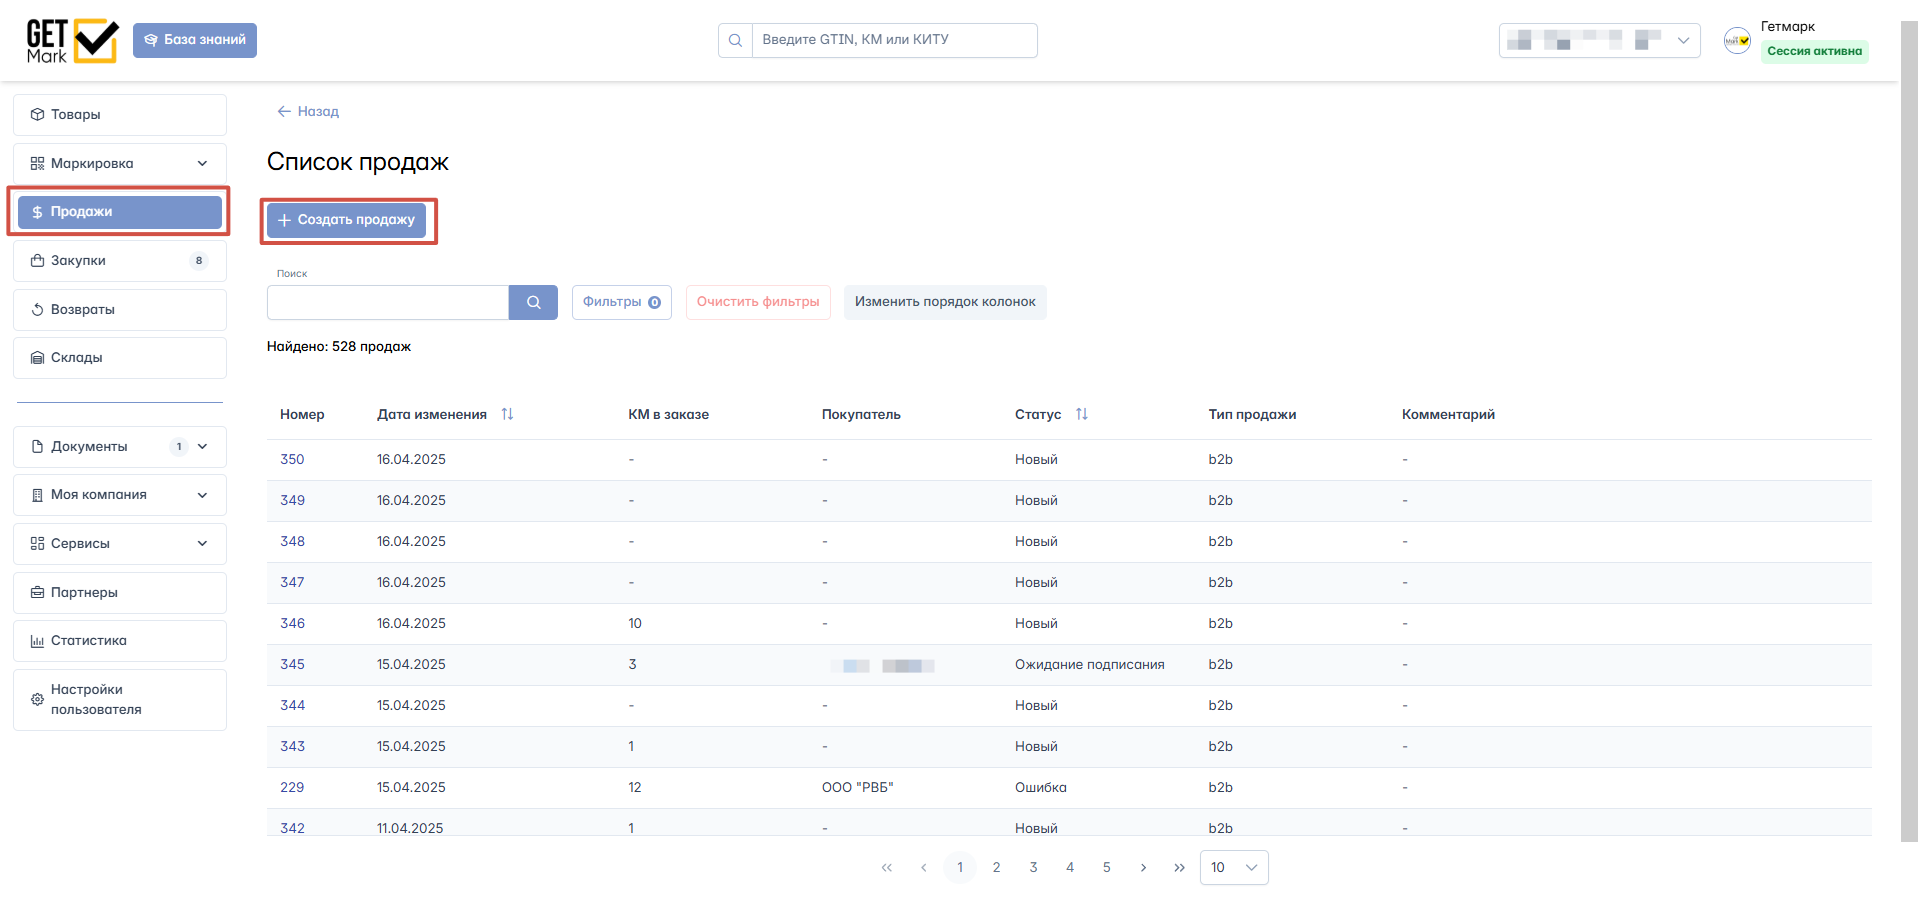
Task: Click the Номер column header
Action: pos(302,415)
